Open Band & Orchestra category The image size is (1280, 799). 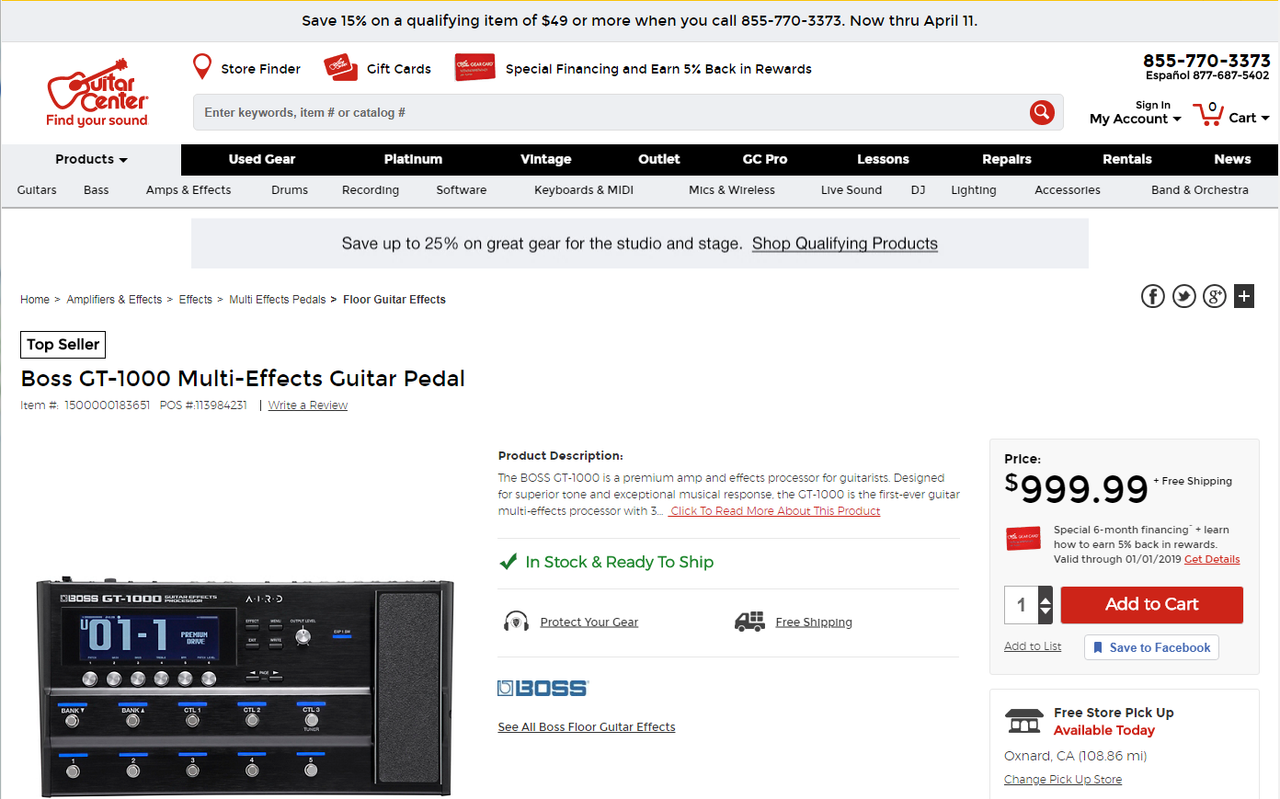click(x=1200, y=190)
